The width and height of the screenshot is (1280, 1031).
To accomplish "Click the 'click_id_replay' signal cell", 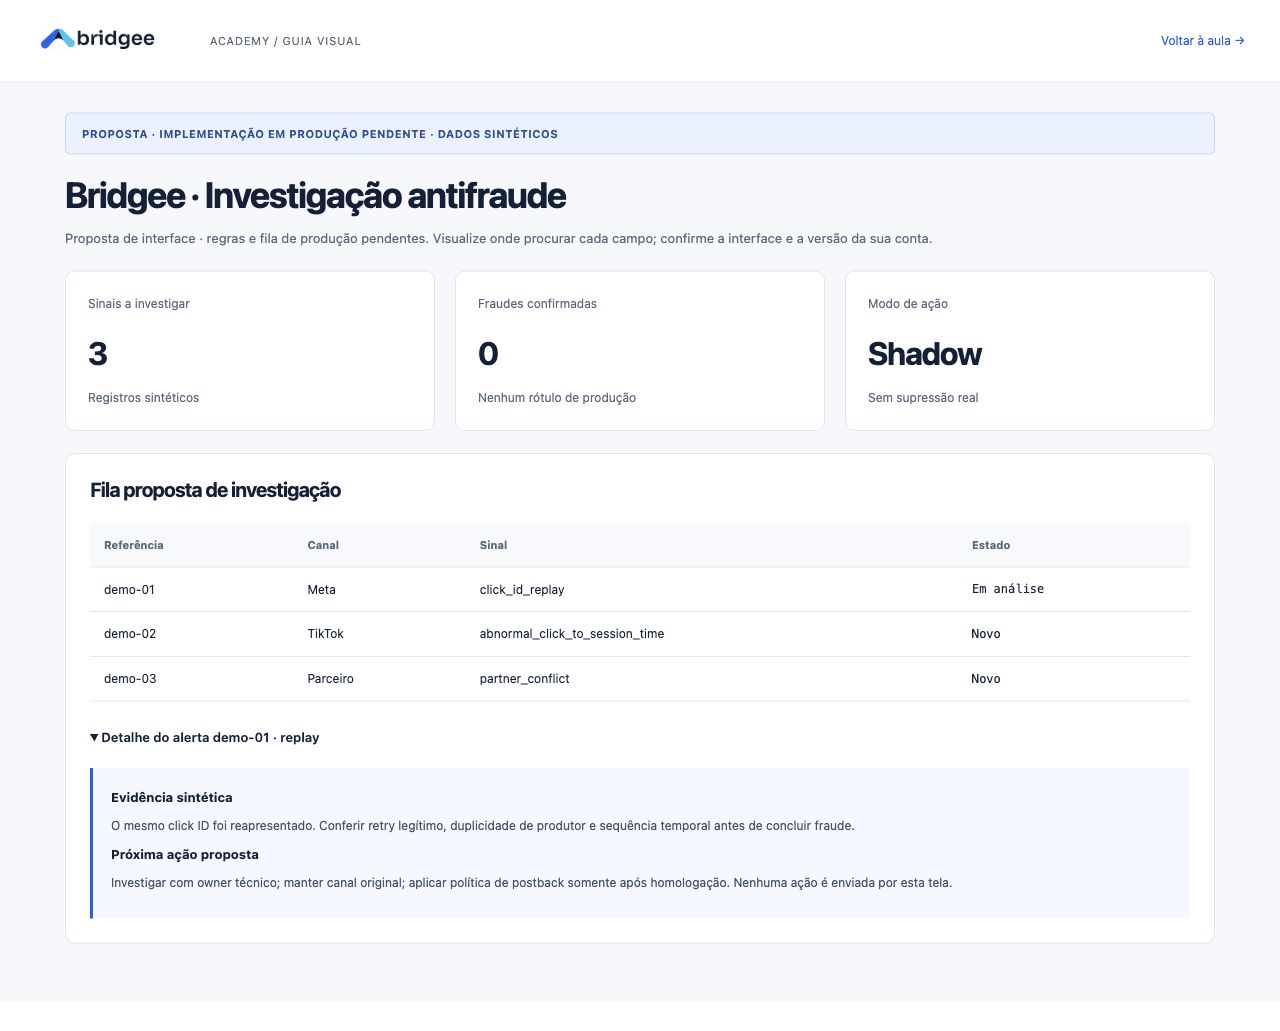I will click(522, 590).
